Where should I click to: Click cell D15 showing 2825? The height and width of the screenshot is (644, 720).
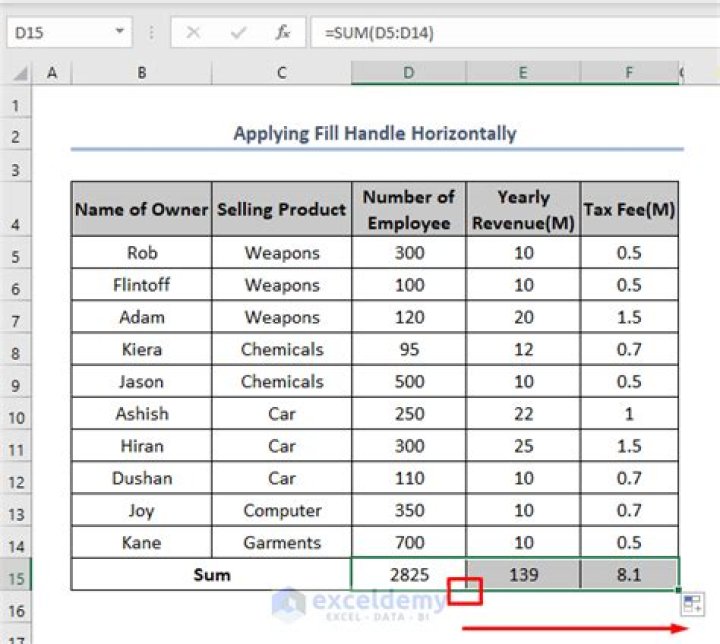(409, 575)
